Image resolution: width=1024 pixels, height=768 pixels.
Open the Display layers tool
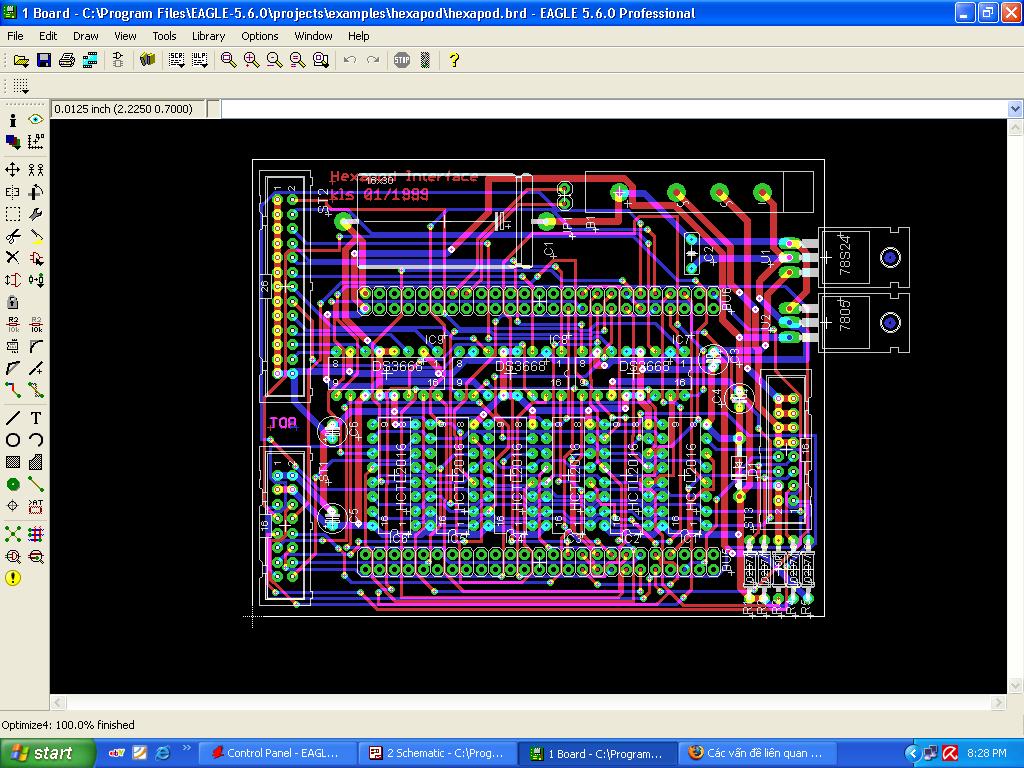pyautogui.click(x=13, y=142)
